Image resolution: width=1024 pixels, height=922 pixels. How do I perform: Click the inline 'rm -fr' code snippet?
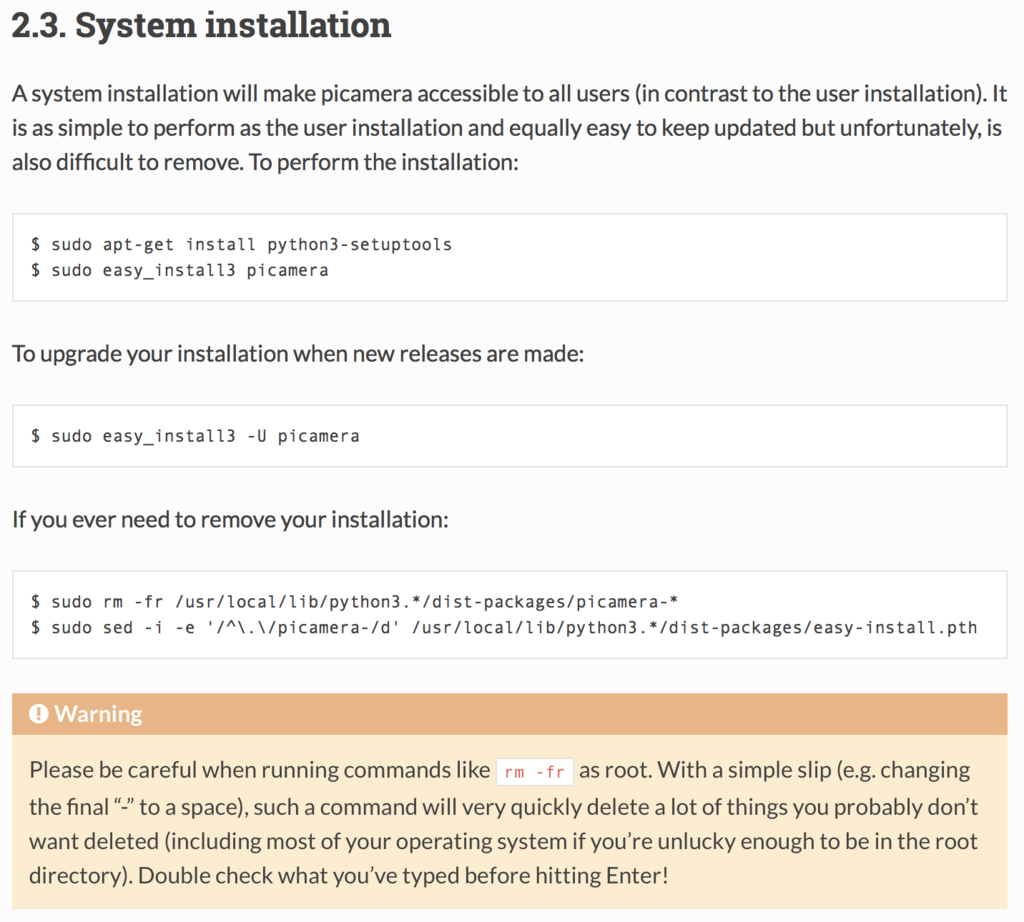pyautogui.click(x=535, y=772)
